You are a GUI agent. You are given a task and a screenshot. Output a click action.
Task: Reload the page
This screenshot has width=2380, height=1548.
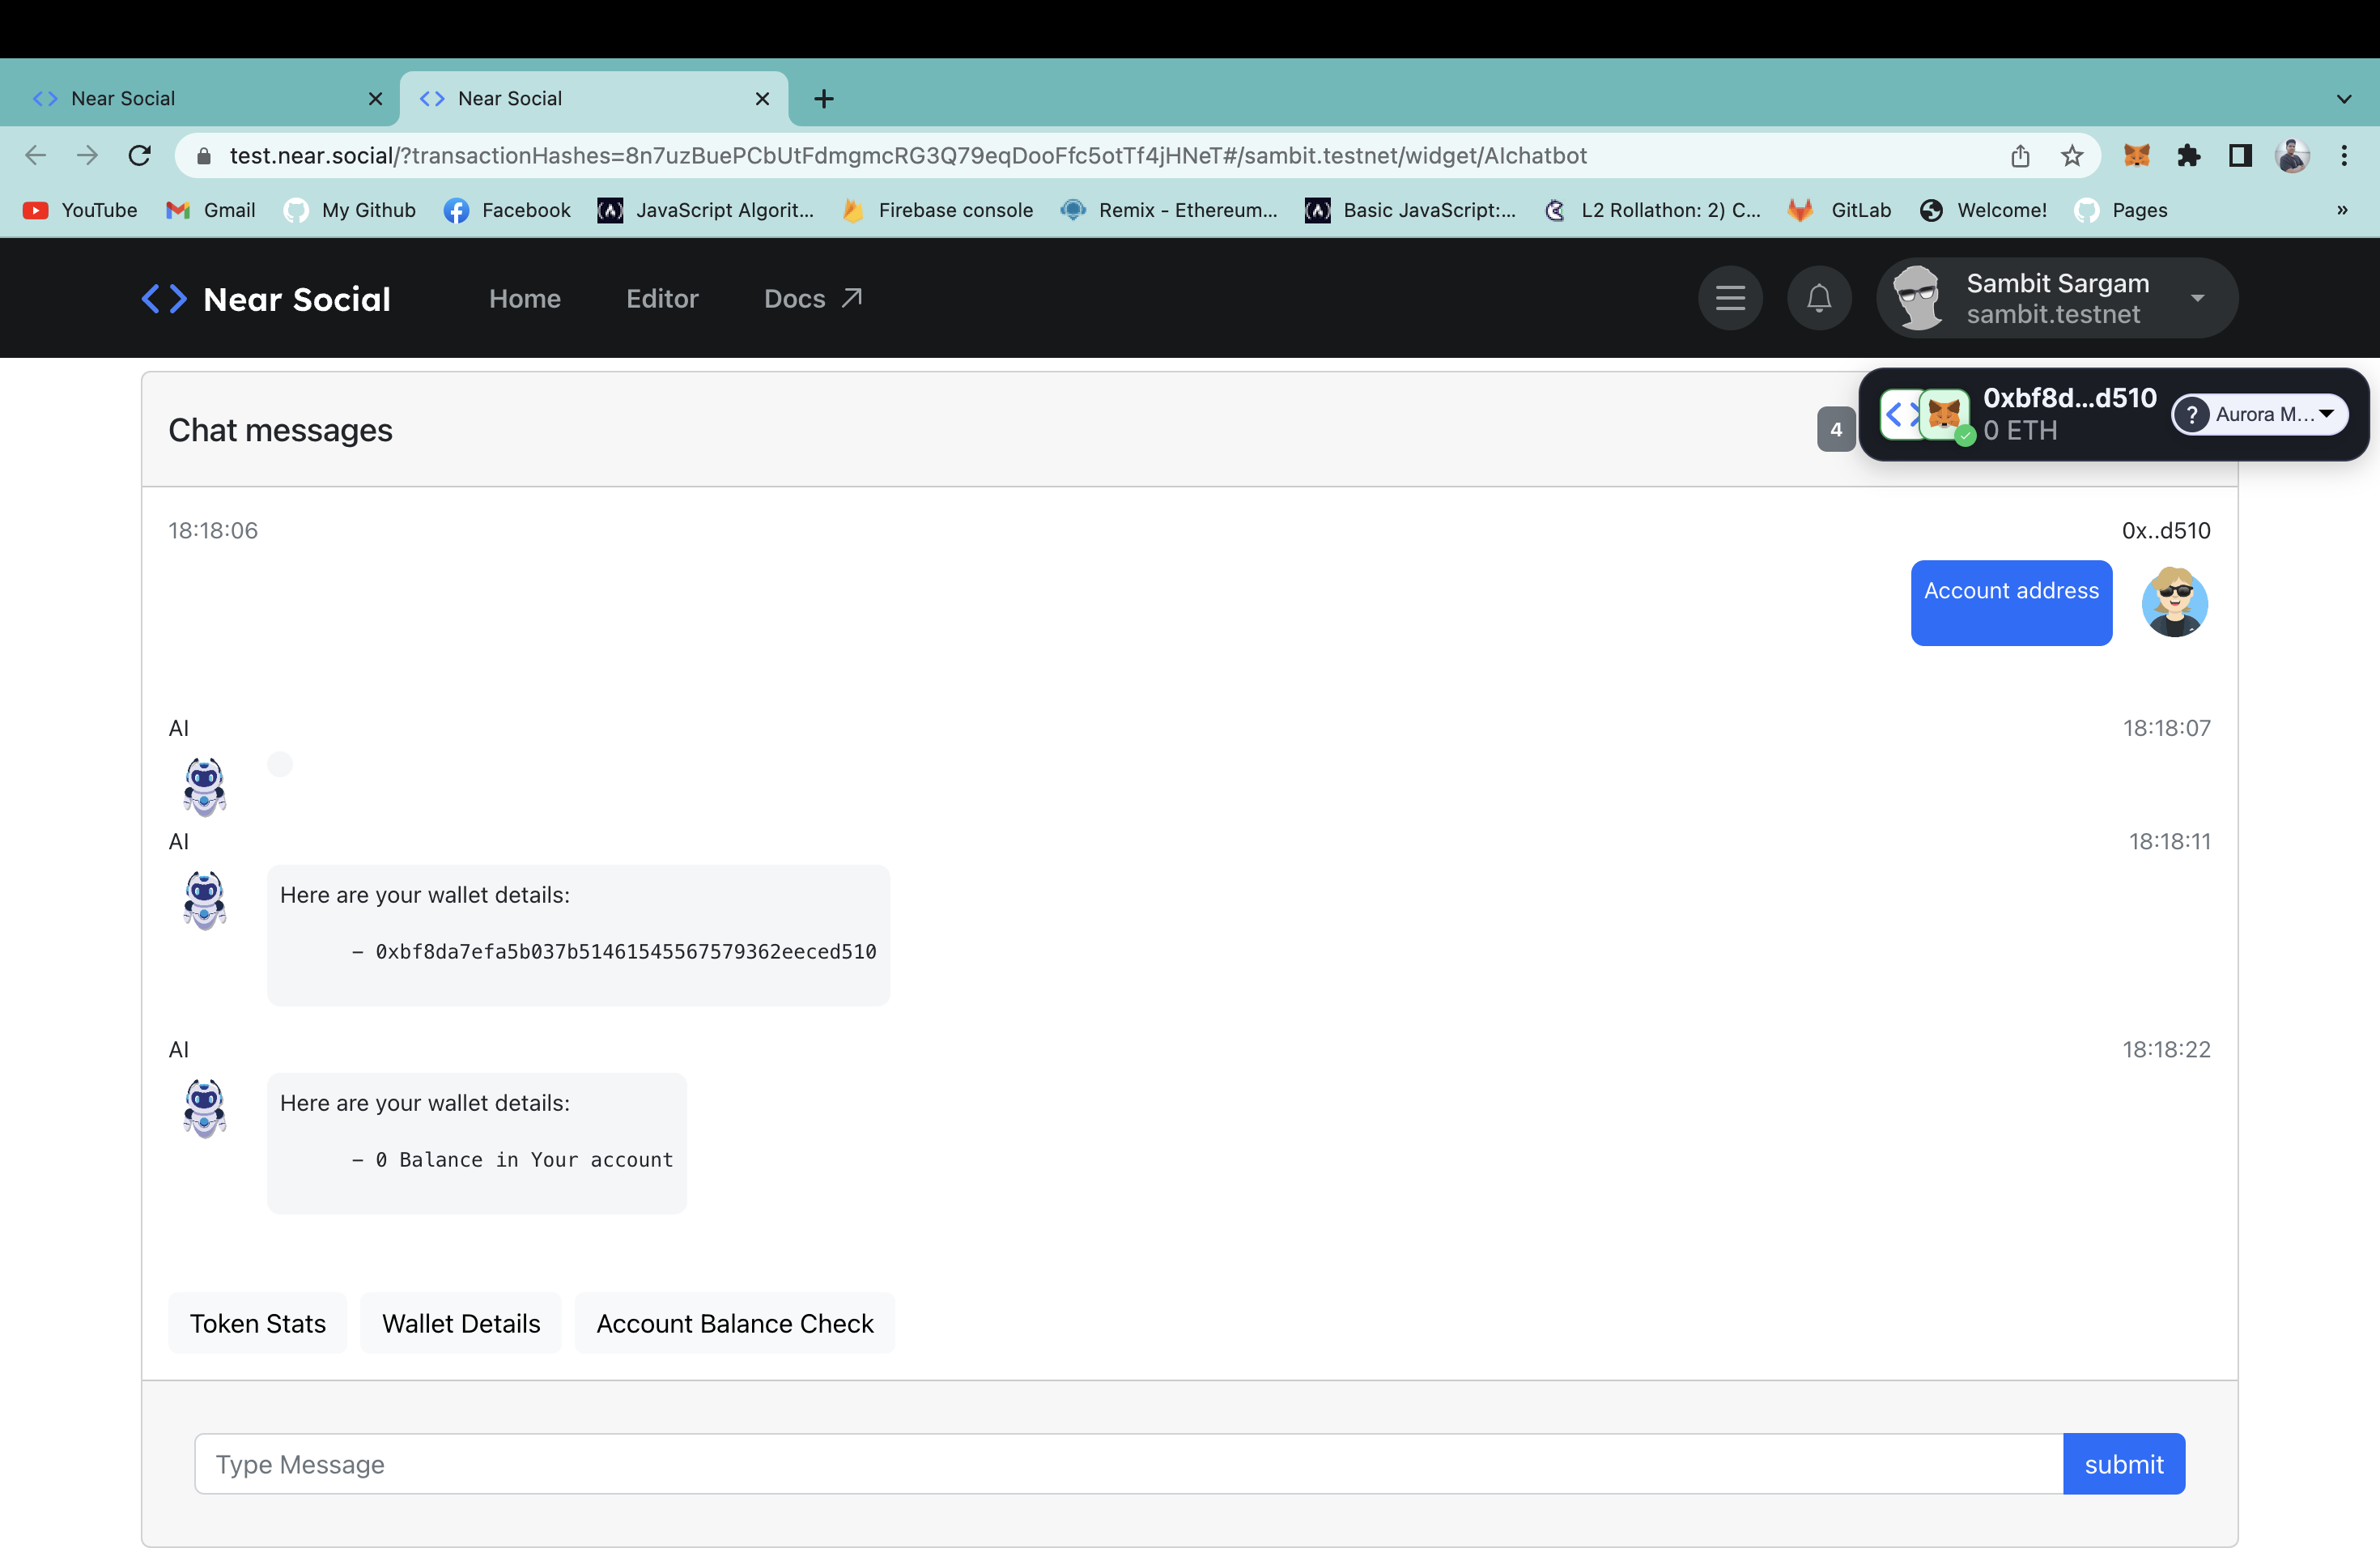[x=140, y=155]
